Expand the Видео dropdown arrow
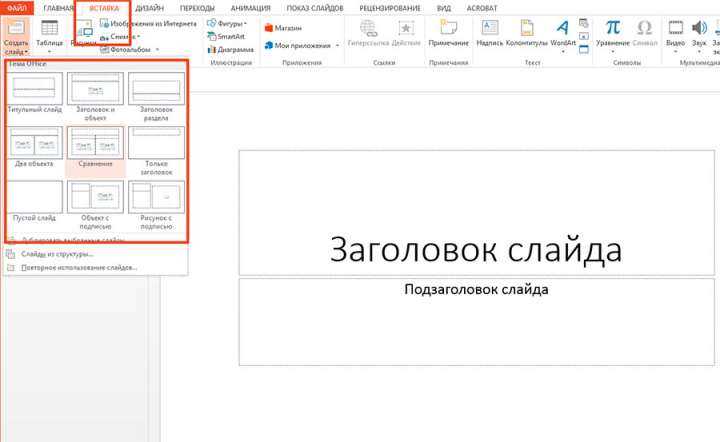 (x=675, y=51)
